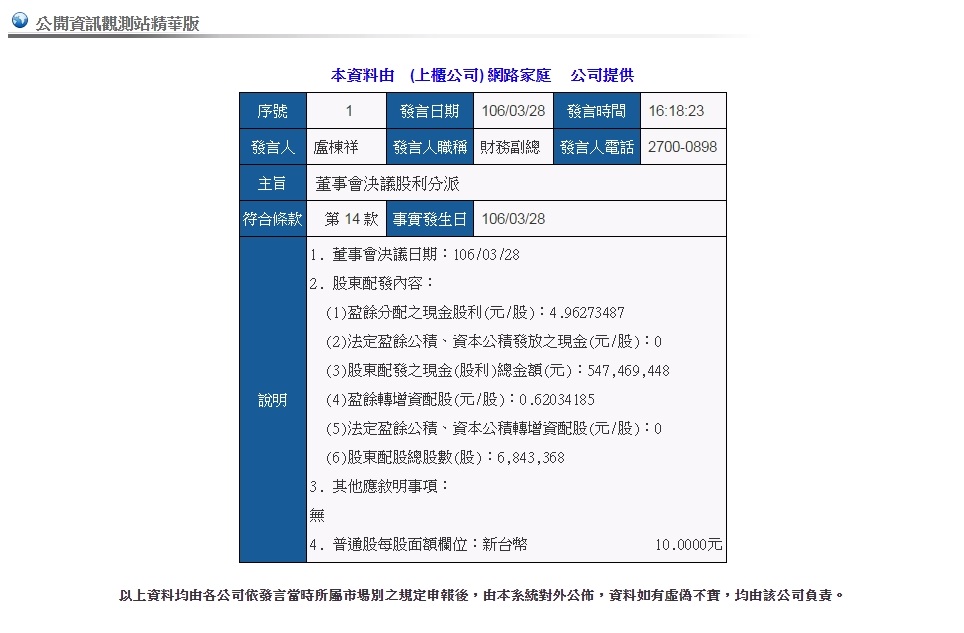Click the 發言時間 header cell
Screen dimensions: 964x633
coord(596,111)
